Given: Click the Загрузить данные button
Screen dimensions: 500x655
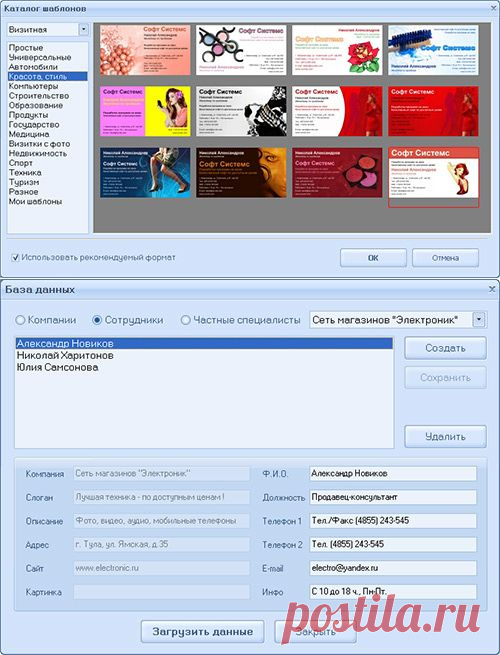Looking at the screenshot, I should [x=203, y=632].
